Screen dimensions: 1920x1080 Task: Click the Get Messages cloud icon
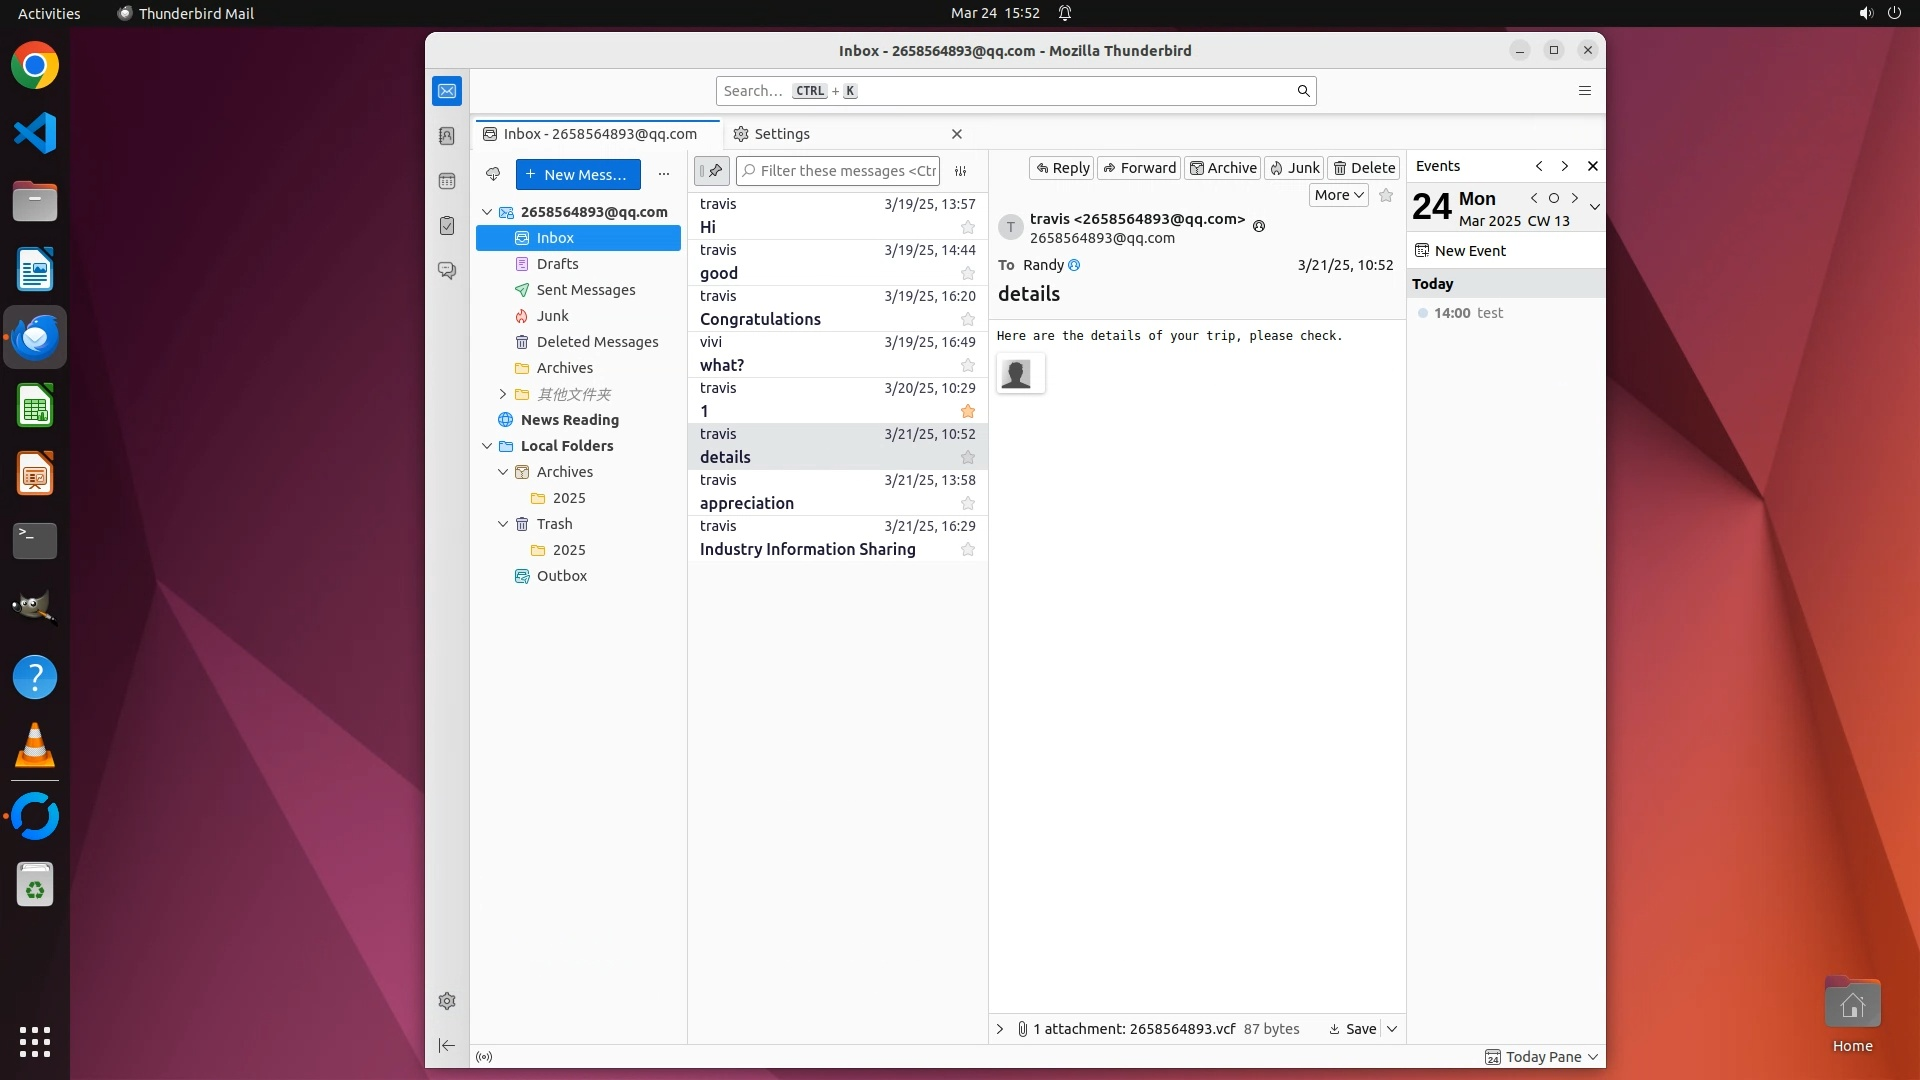click(x=493, y=174)
